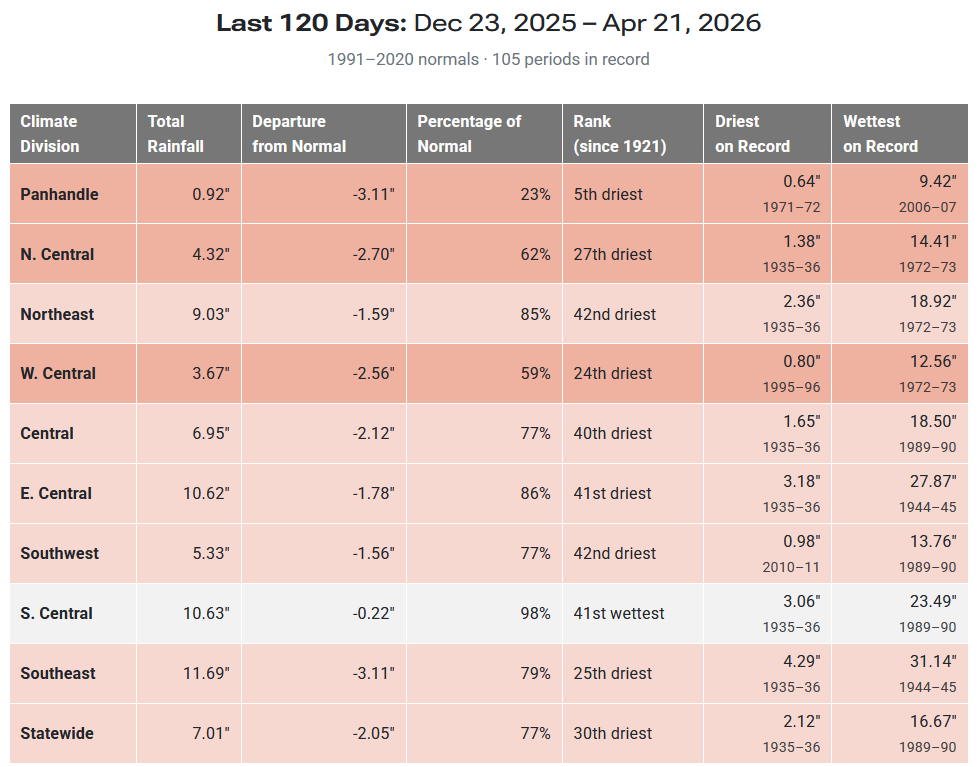Select the Southwest division cell

60,554
